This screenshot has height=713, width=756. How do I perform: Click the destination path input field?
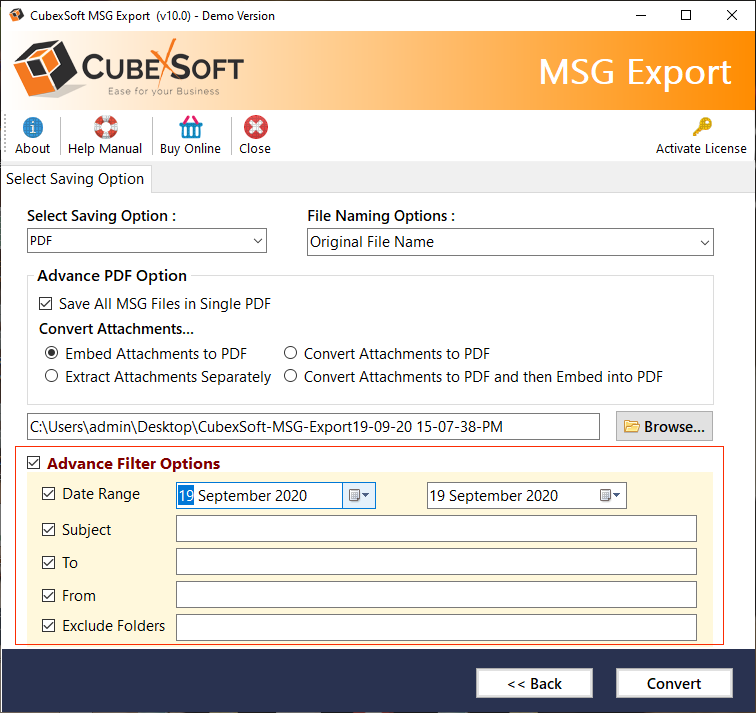tap(313, 427)
